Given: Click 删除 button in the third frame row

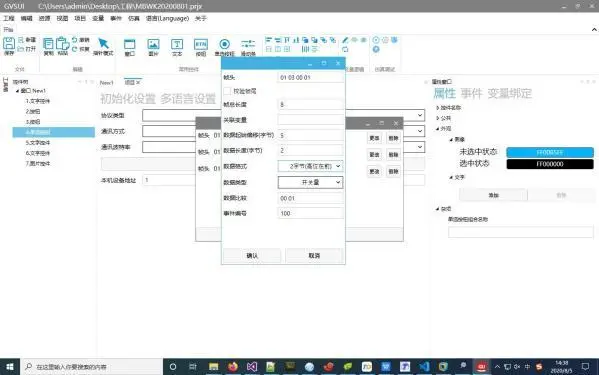Looking at the screenshot, I should (x=393, y=171).
